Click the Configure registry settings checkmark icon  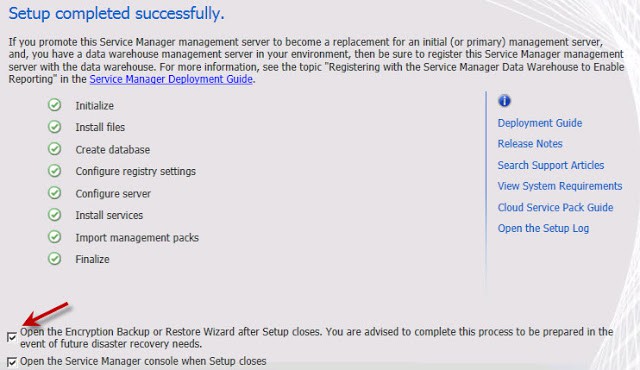54,171
